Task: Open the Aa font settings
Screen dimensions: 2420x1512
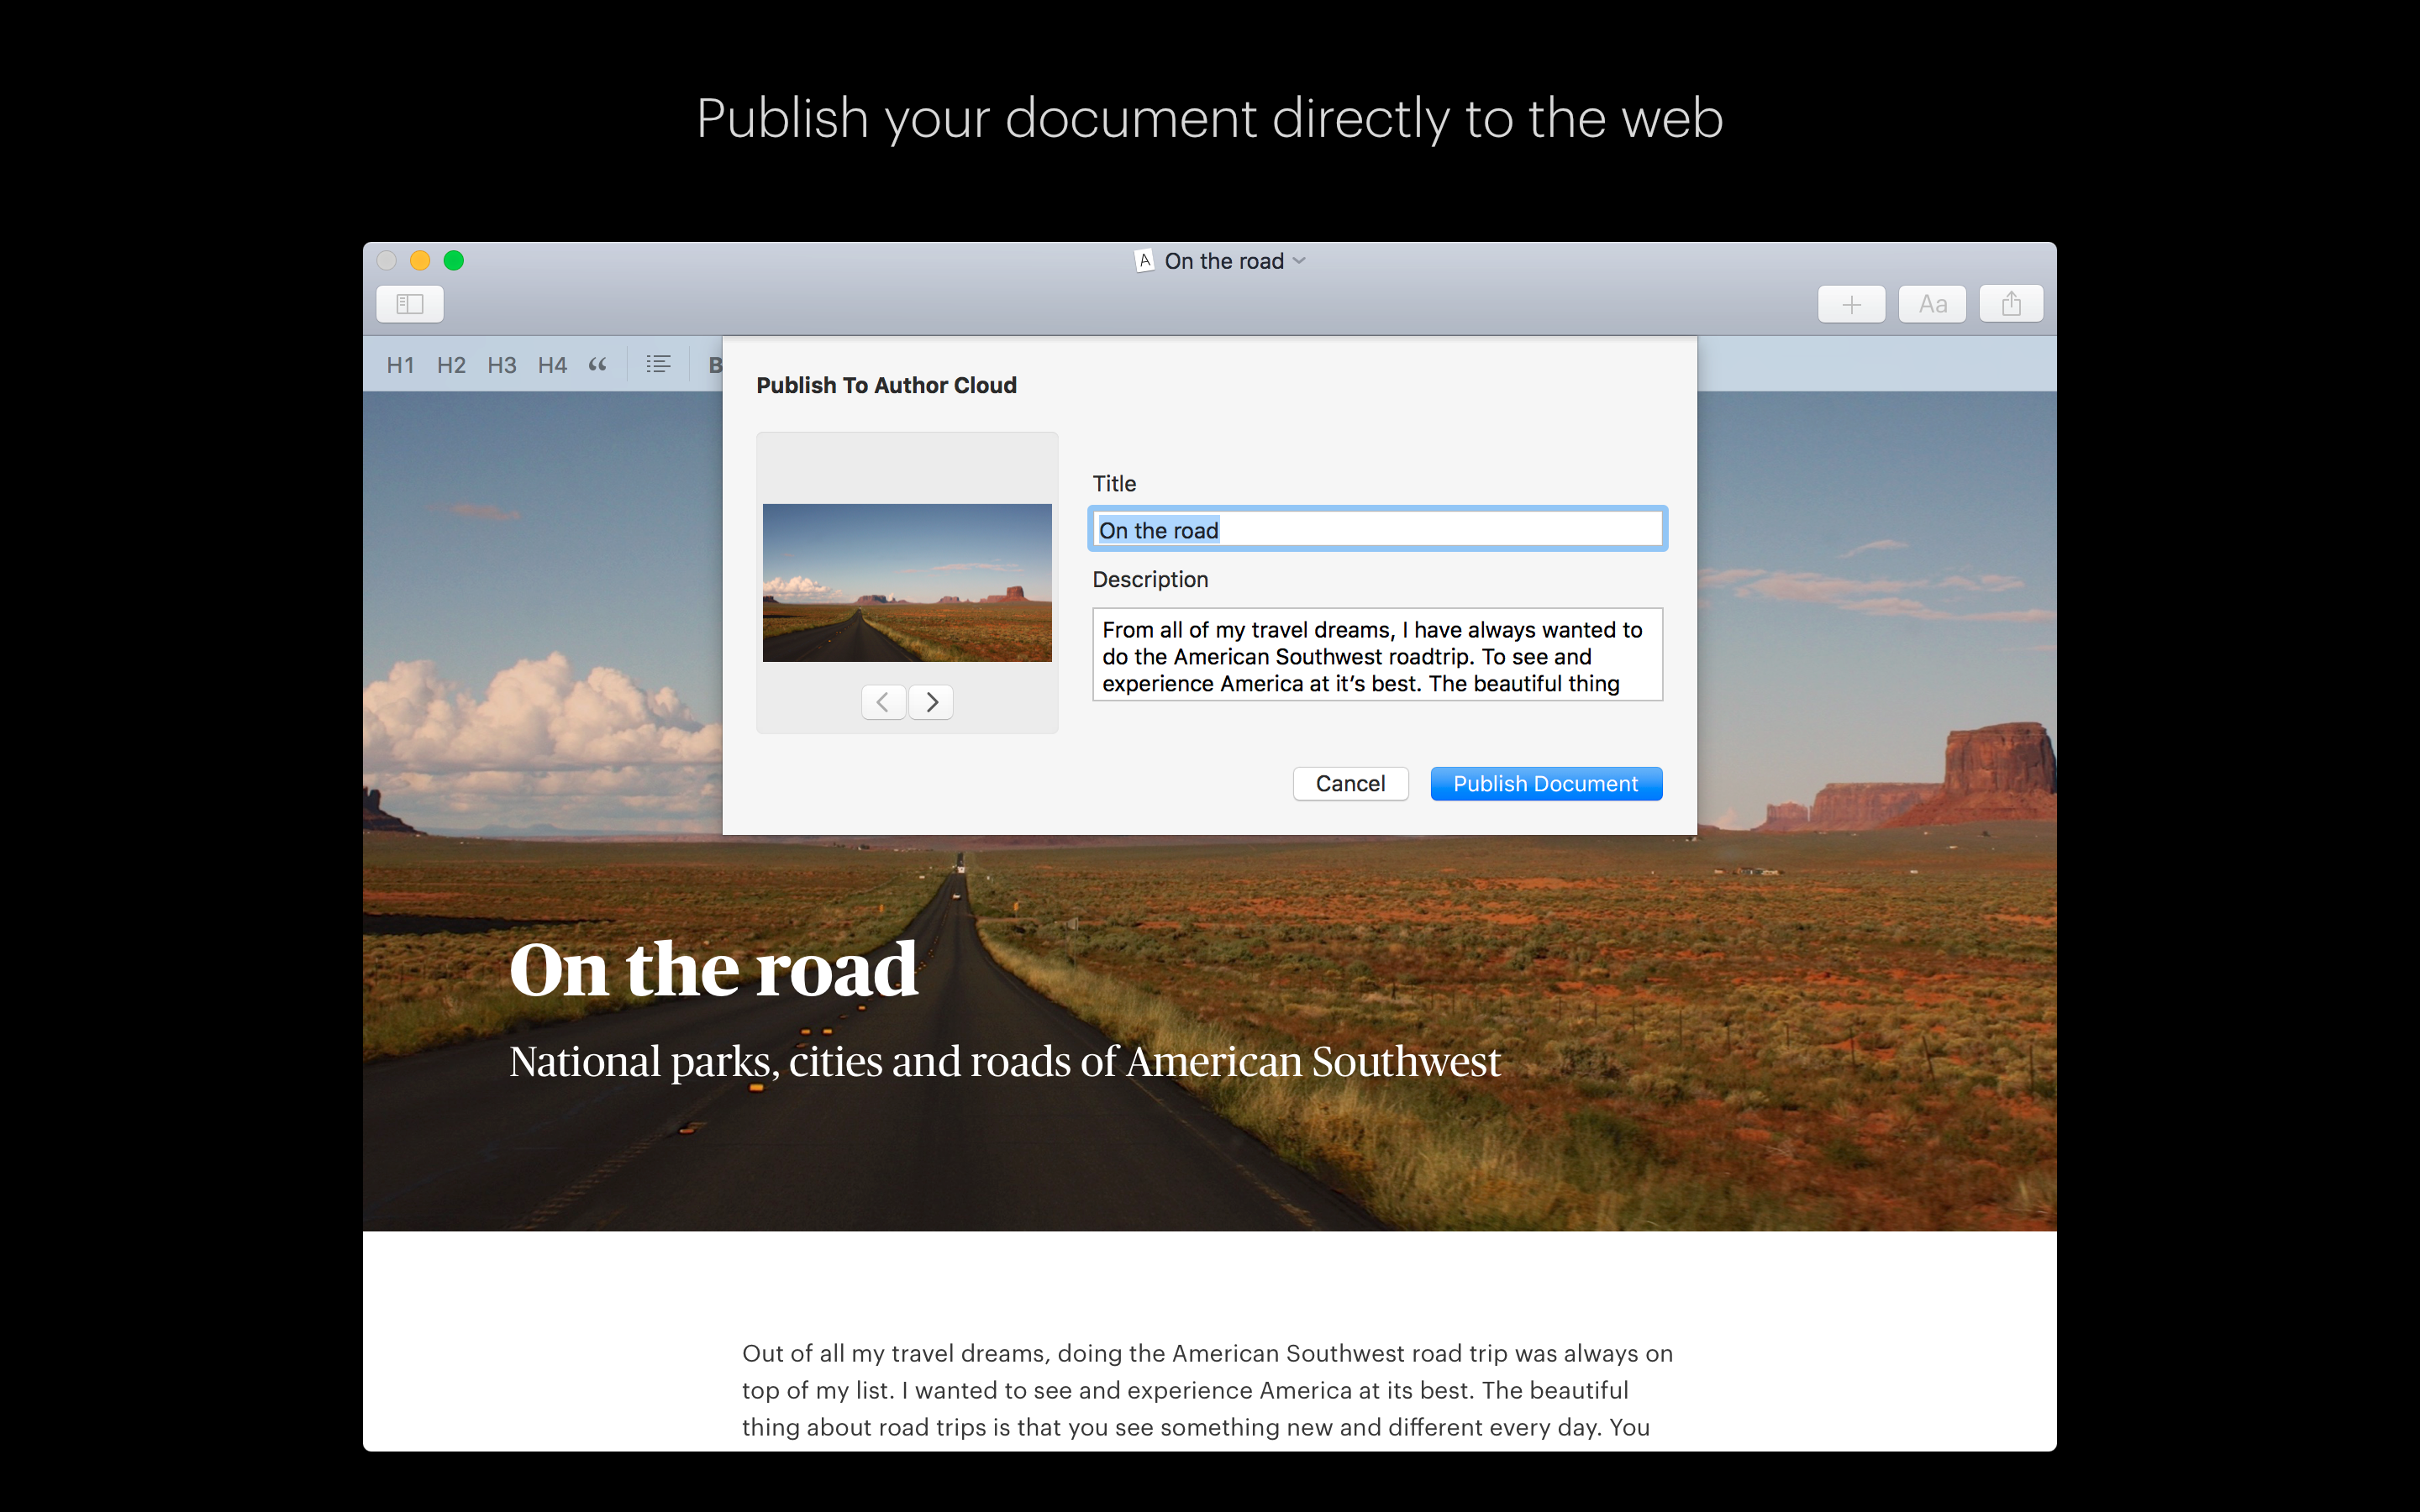Action: (x=1932, y=304)
